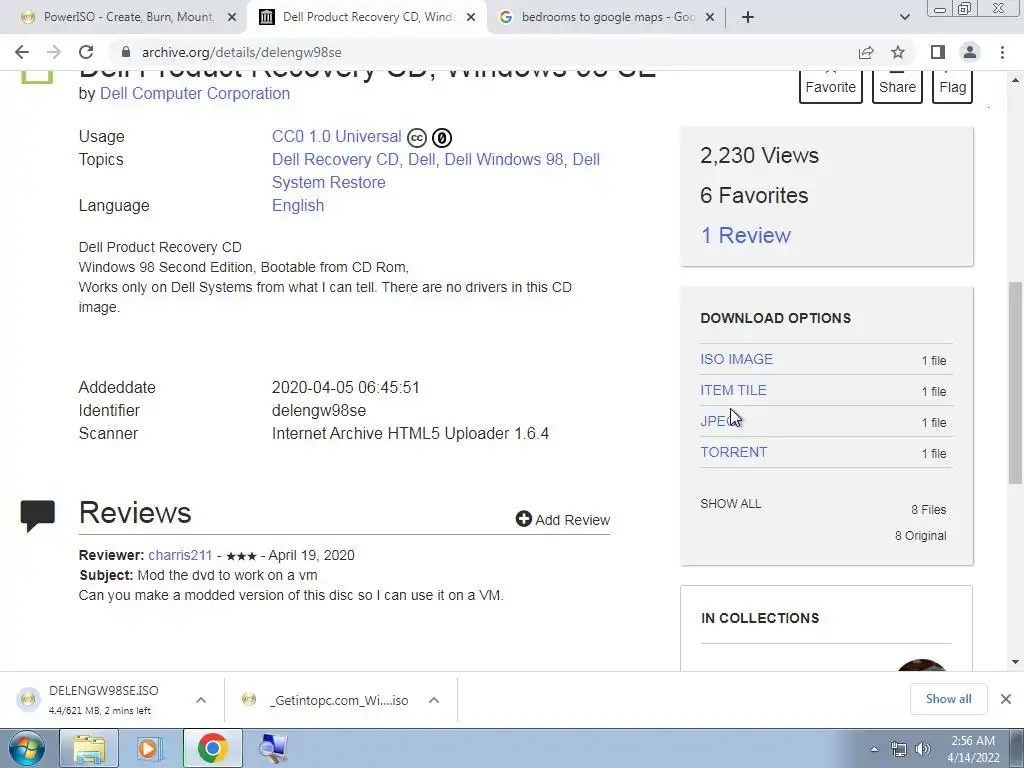Click the scrollbar down arrow

click(1015, 662)
